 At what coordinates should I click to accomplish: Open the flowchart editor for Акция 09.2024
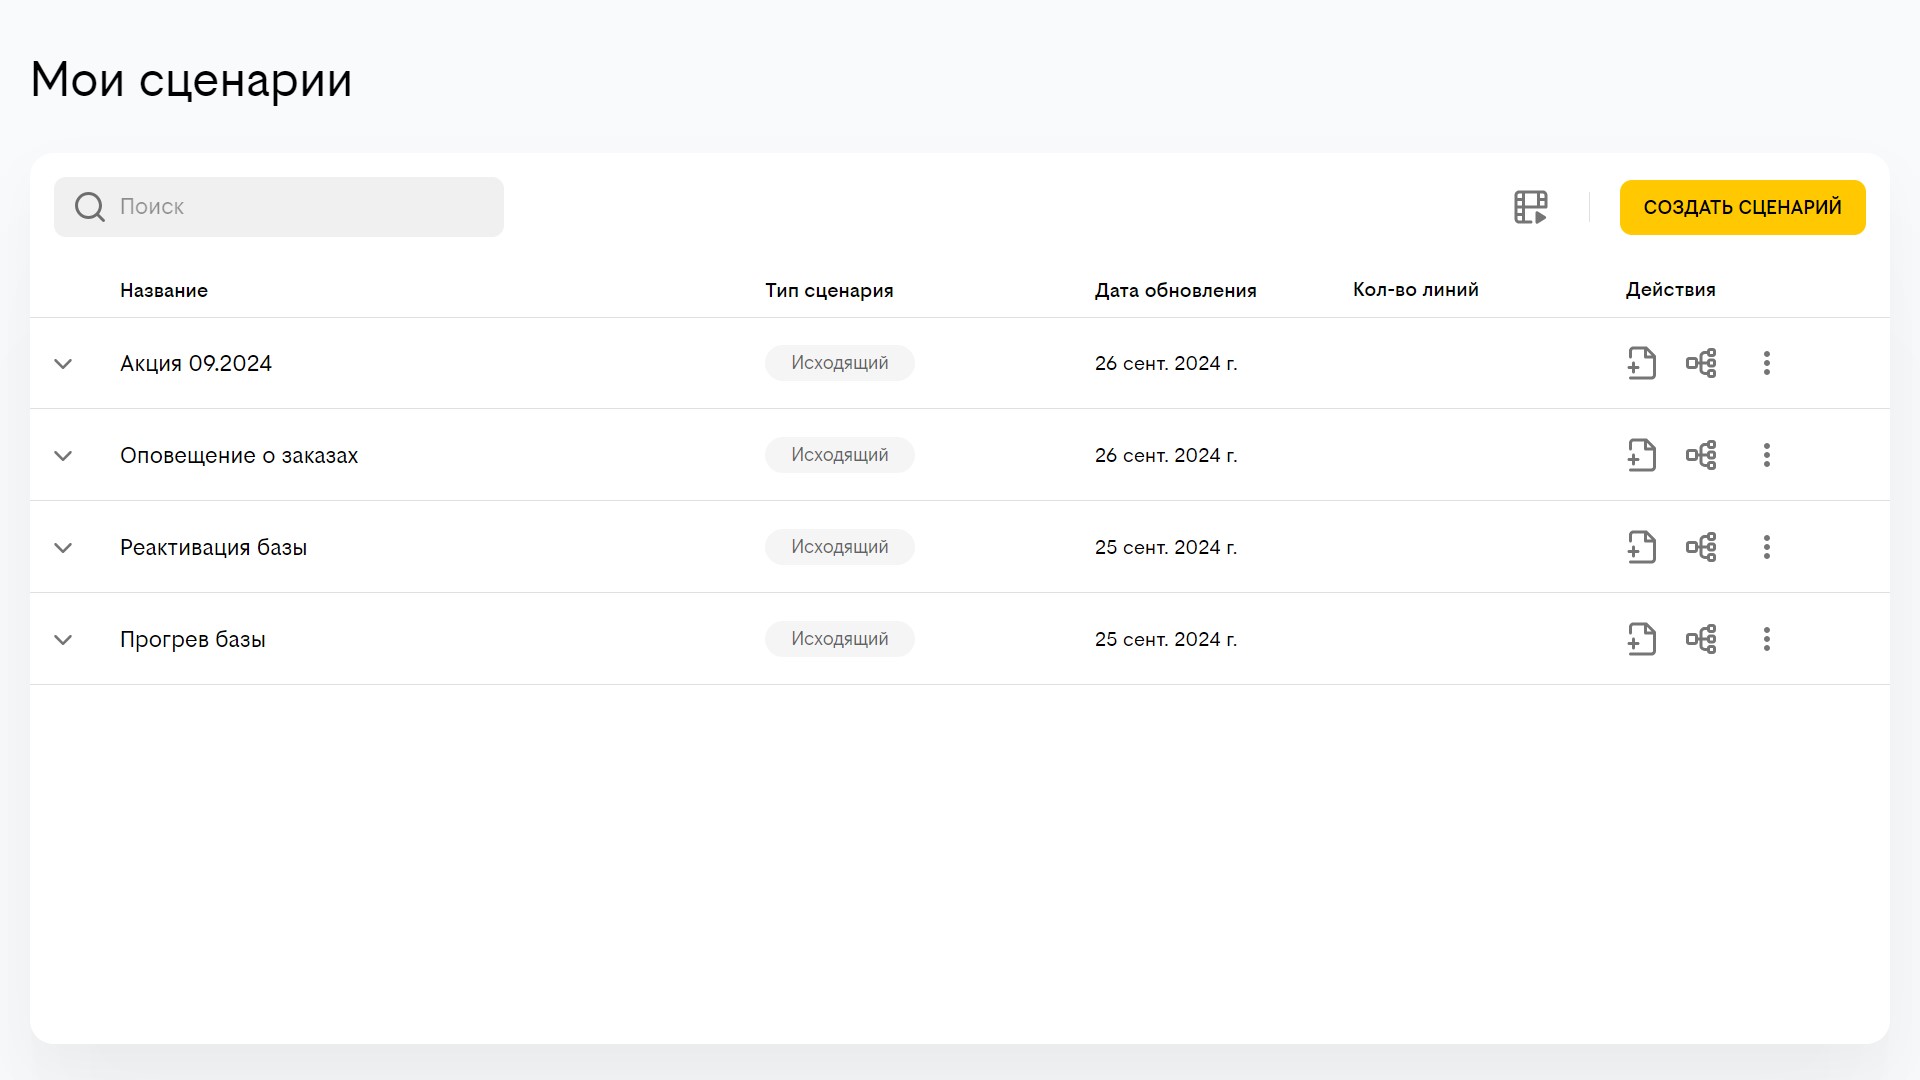(1701, 363)
